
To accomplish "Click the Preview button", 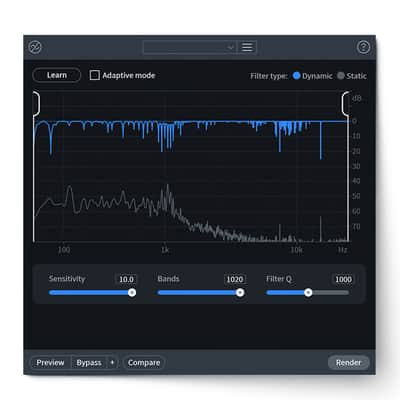I will click(50, 362).
